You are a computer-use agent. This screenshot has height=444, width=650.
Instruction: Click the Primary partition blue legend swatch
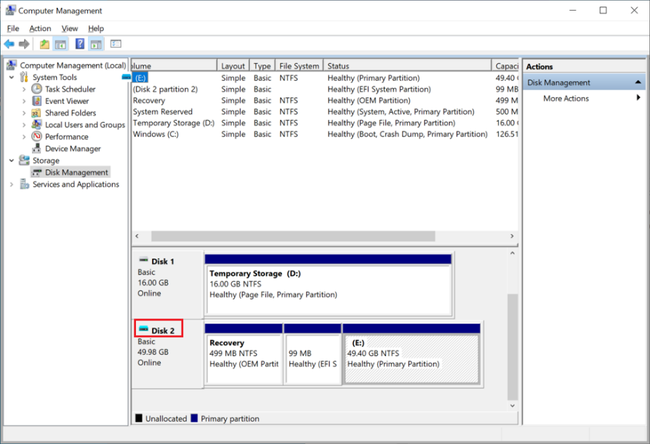(x=194, y=418)
